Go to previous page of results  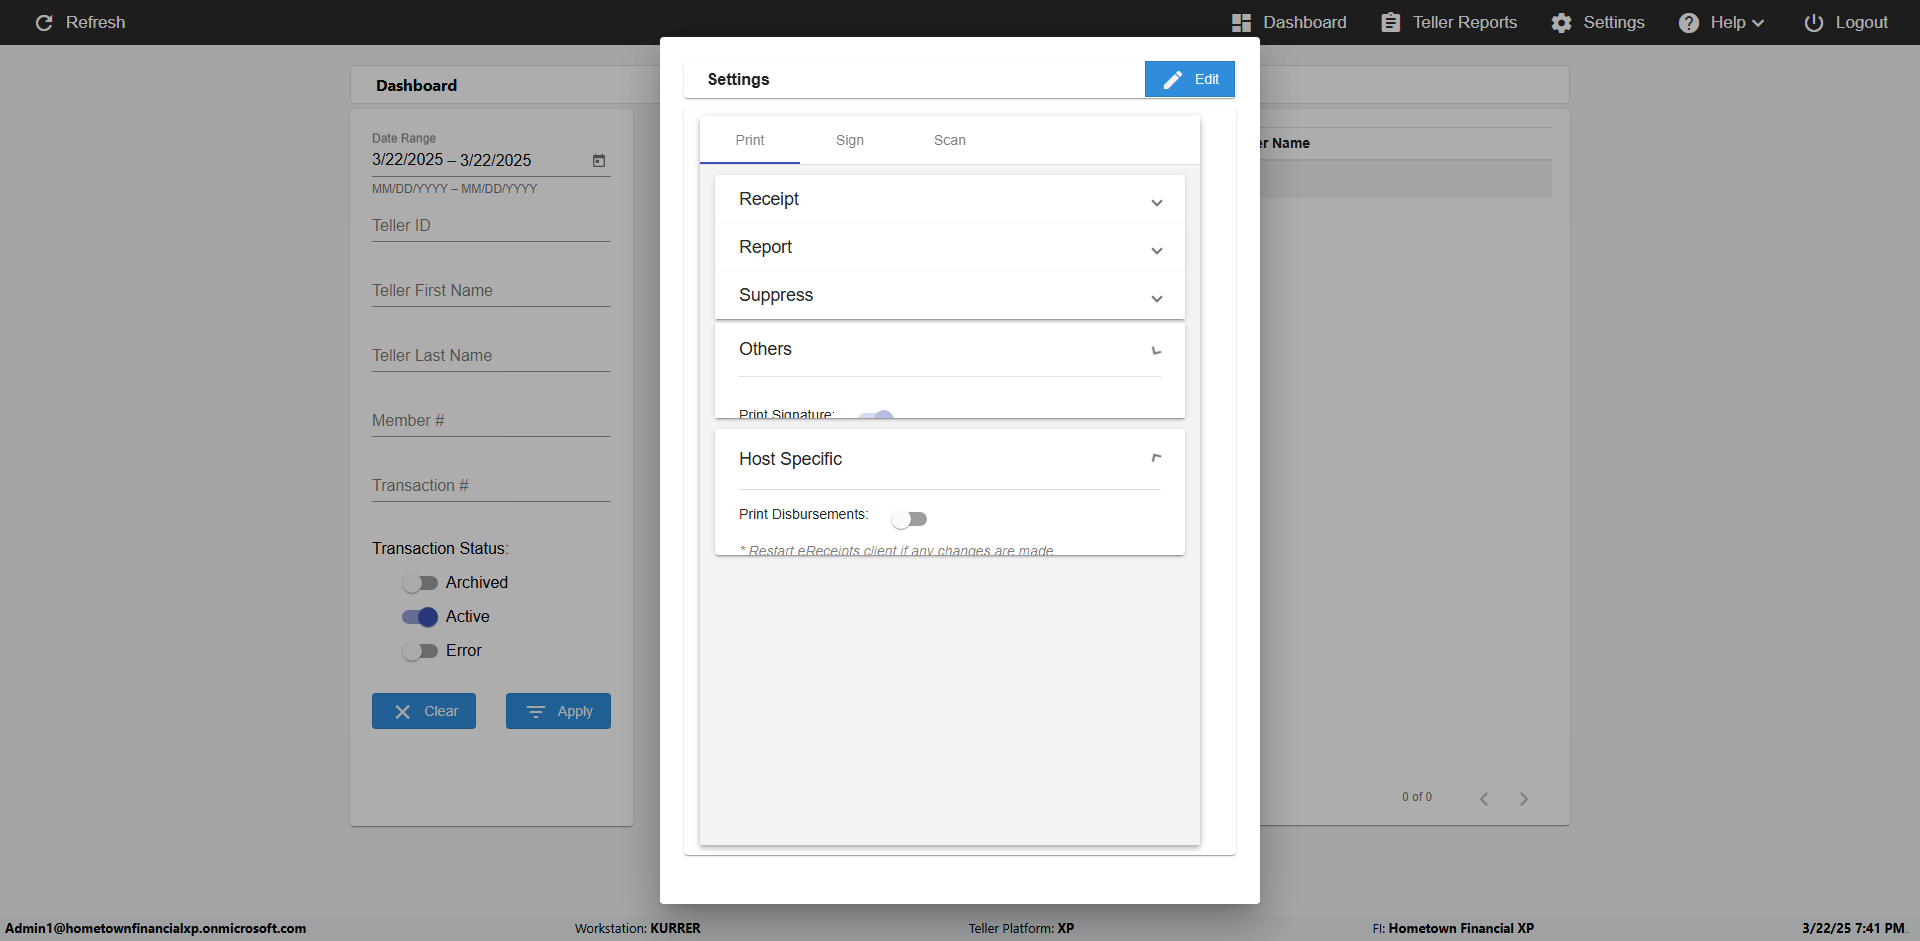[x=1484, y=798]
